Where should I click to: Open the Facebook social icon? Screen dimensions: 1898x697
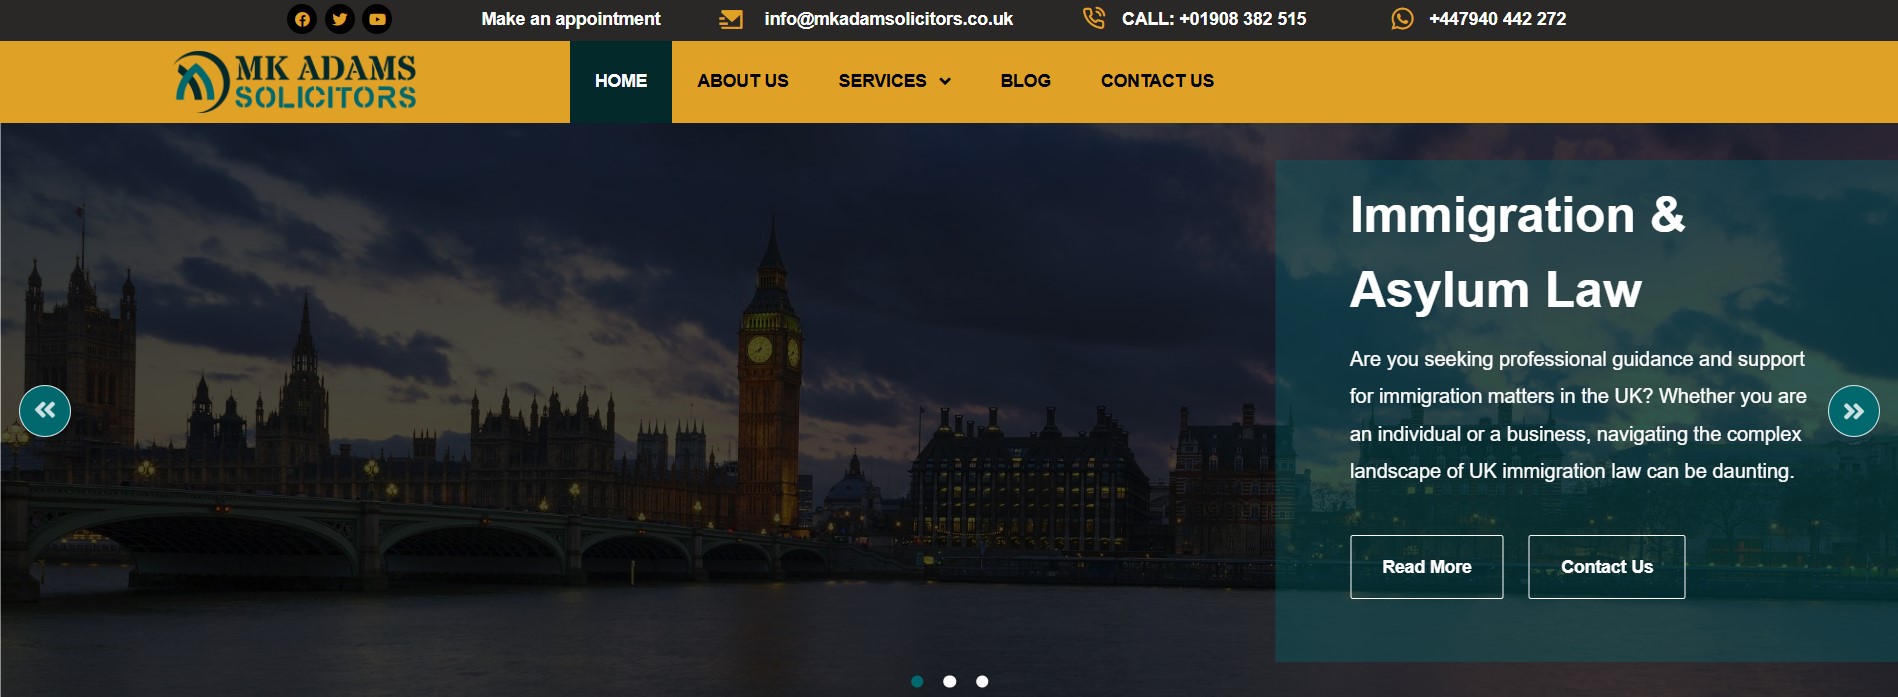pos(302,19)
